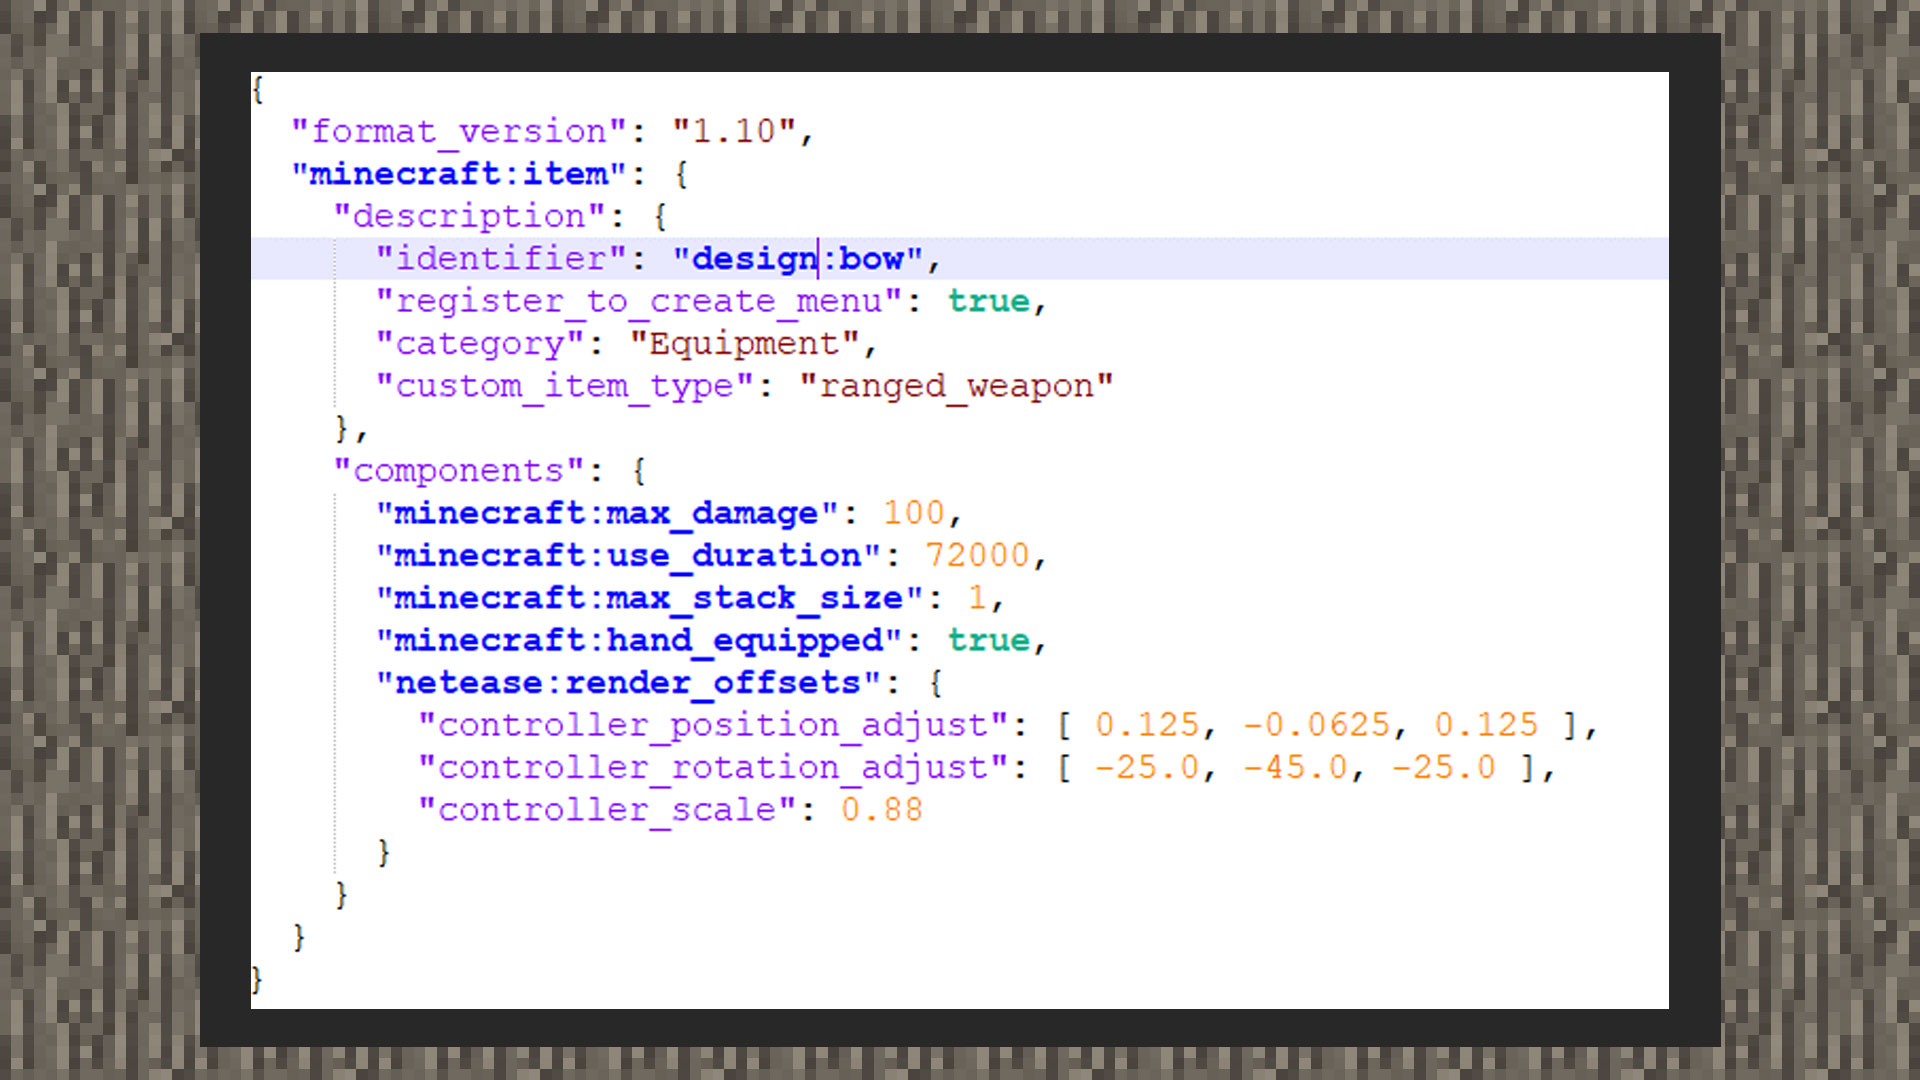Click the "components" key text

[459, 470]
